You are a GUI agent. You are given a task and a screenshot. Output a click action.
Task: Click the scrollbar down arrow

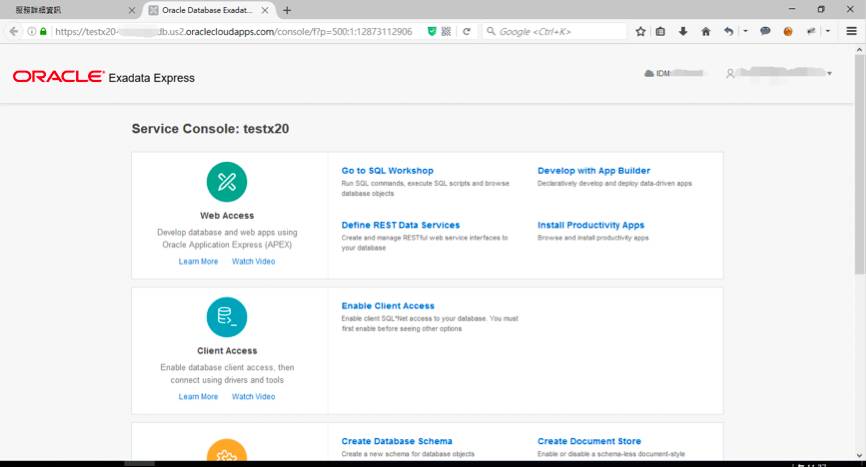(x=859, y=455)
